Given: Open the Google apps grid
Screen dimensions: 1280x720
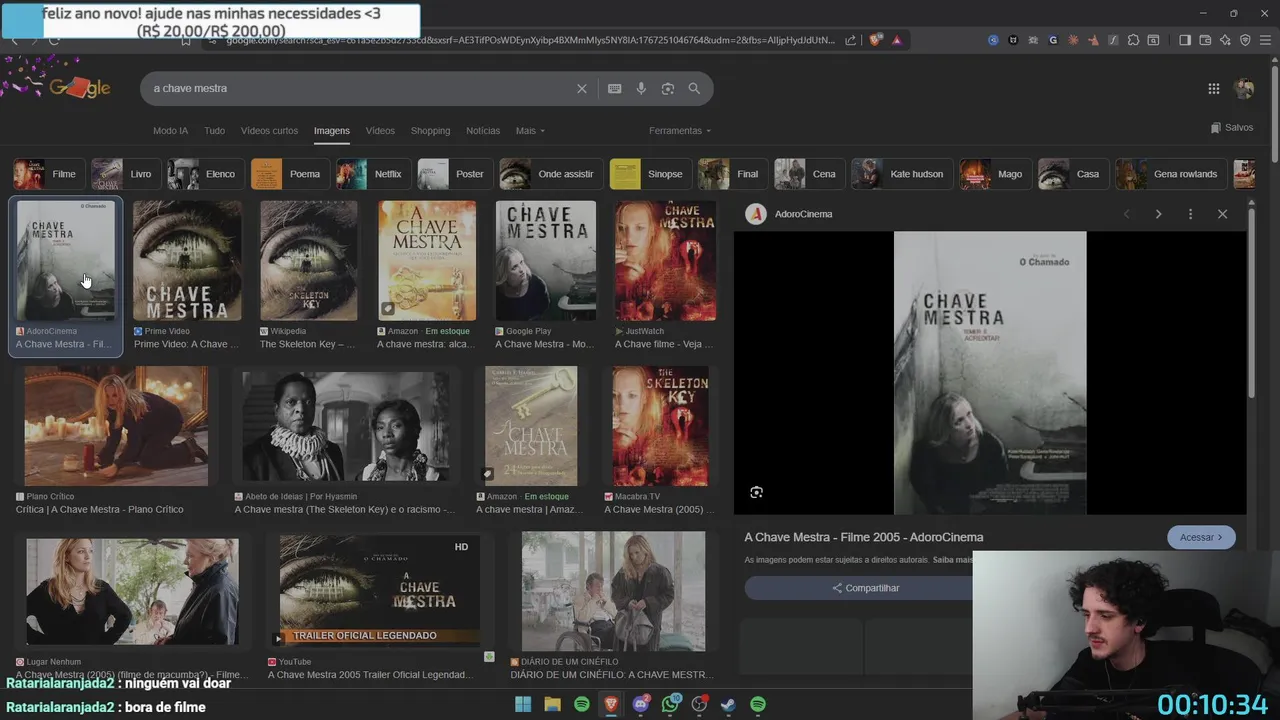Looking at the screenshot, I should (x=1213, y=89).
